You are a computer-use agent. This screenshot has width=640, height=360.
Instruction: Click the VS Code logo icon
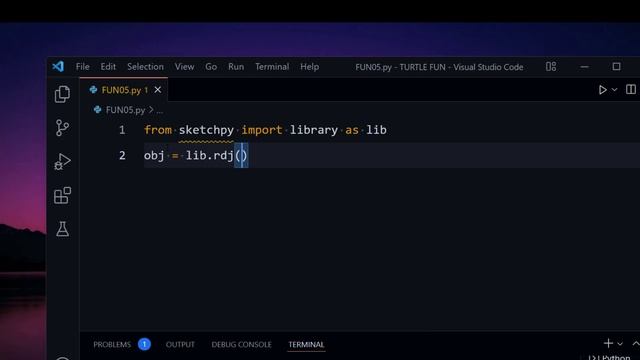pyautogui.click(x=58, y=66)
